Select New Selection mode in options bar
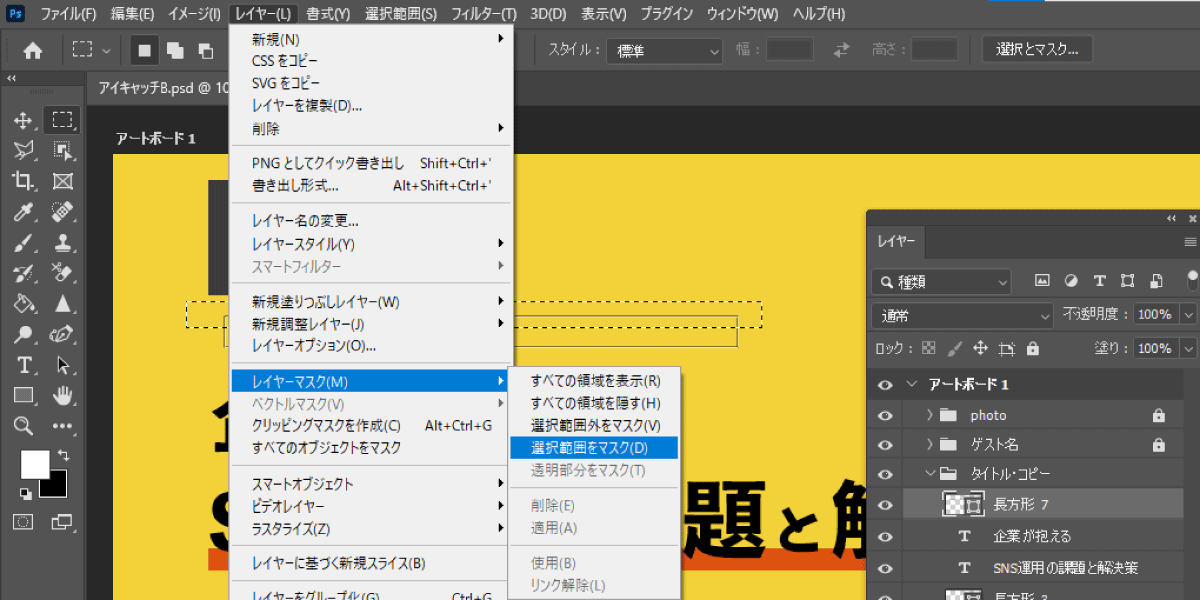This screenshot has height=600, width=1200. 145,50
